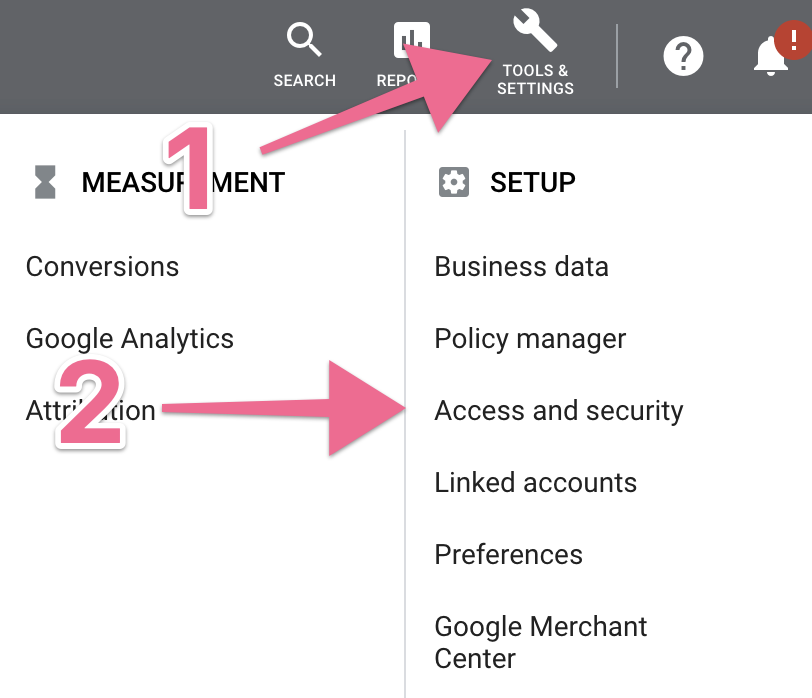The image size is (812, 698).
Task: Click the Search magnifier icon
Action: pyautogui.click(x=304, y=41)
